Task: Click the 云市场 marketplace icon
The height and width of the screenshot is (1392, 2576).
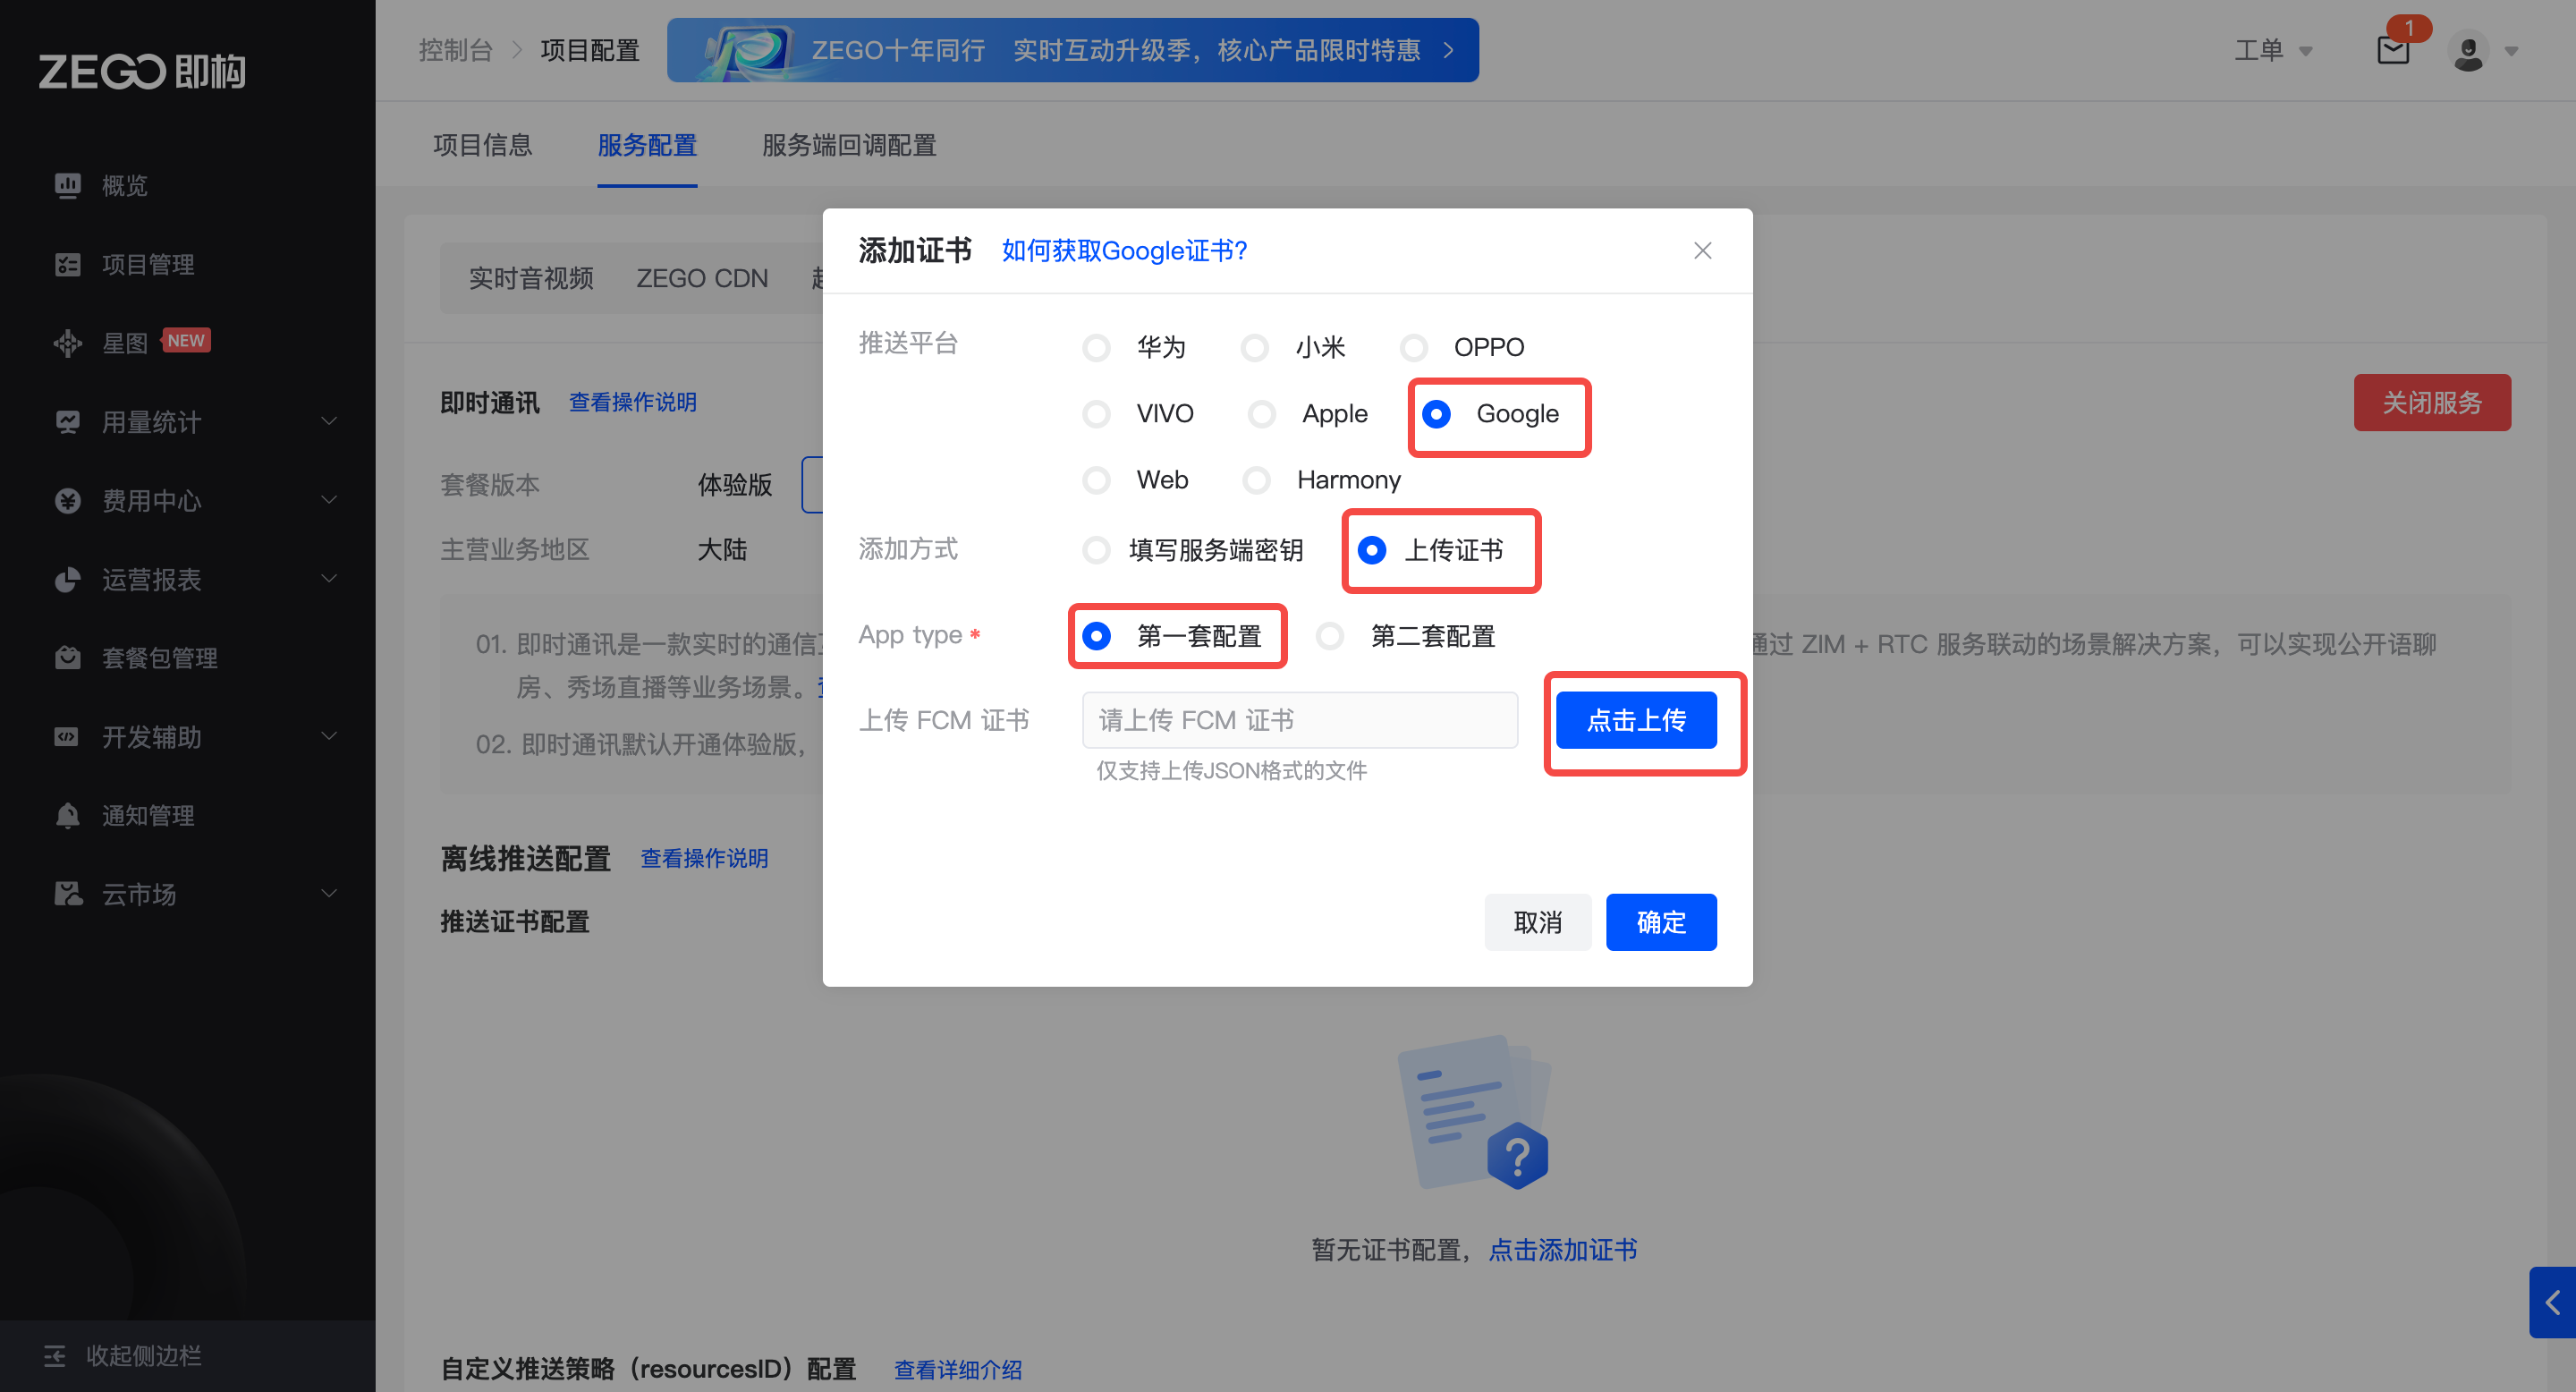Action: (67, 893)
